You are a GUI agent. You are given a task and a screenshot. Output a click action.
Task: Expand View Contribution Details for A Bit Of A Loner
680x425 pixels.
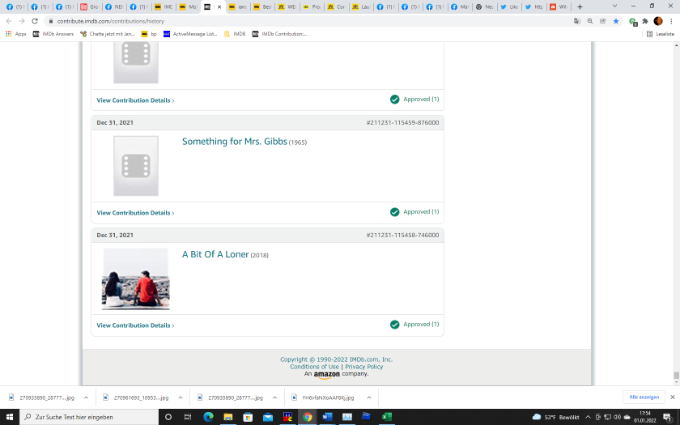[135, 325]
